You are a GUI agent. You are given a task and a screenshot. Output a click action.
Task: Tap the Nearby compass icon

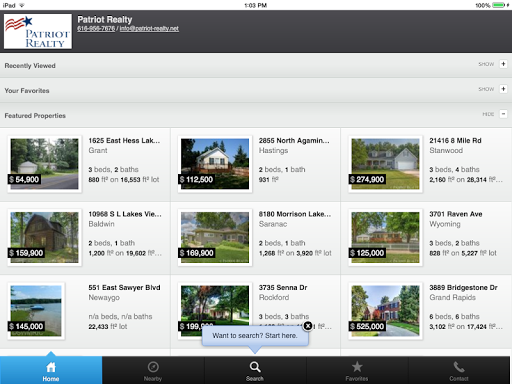(x=153, y=367)
